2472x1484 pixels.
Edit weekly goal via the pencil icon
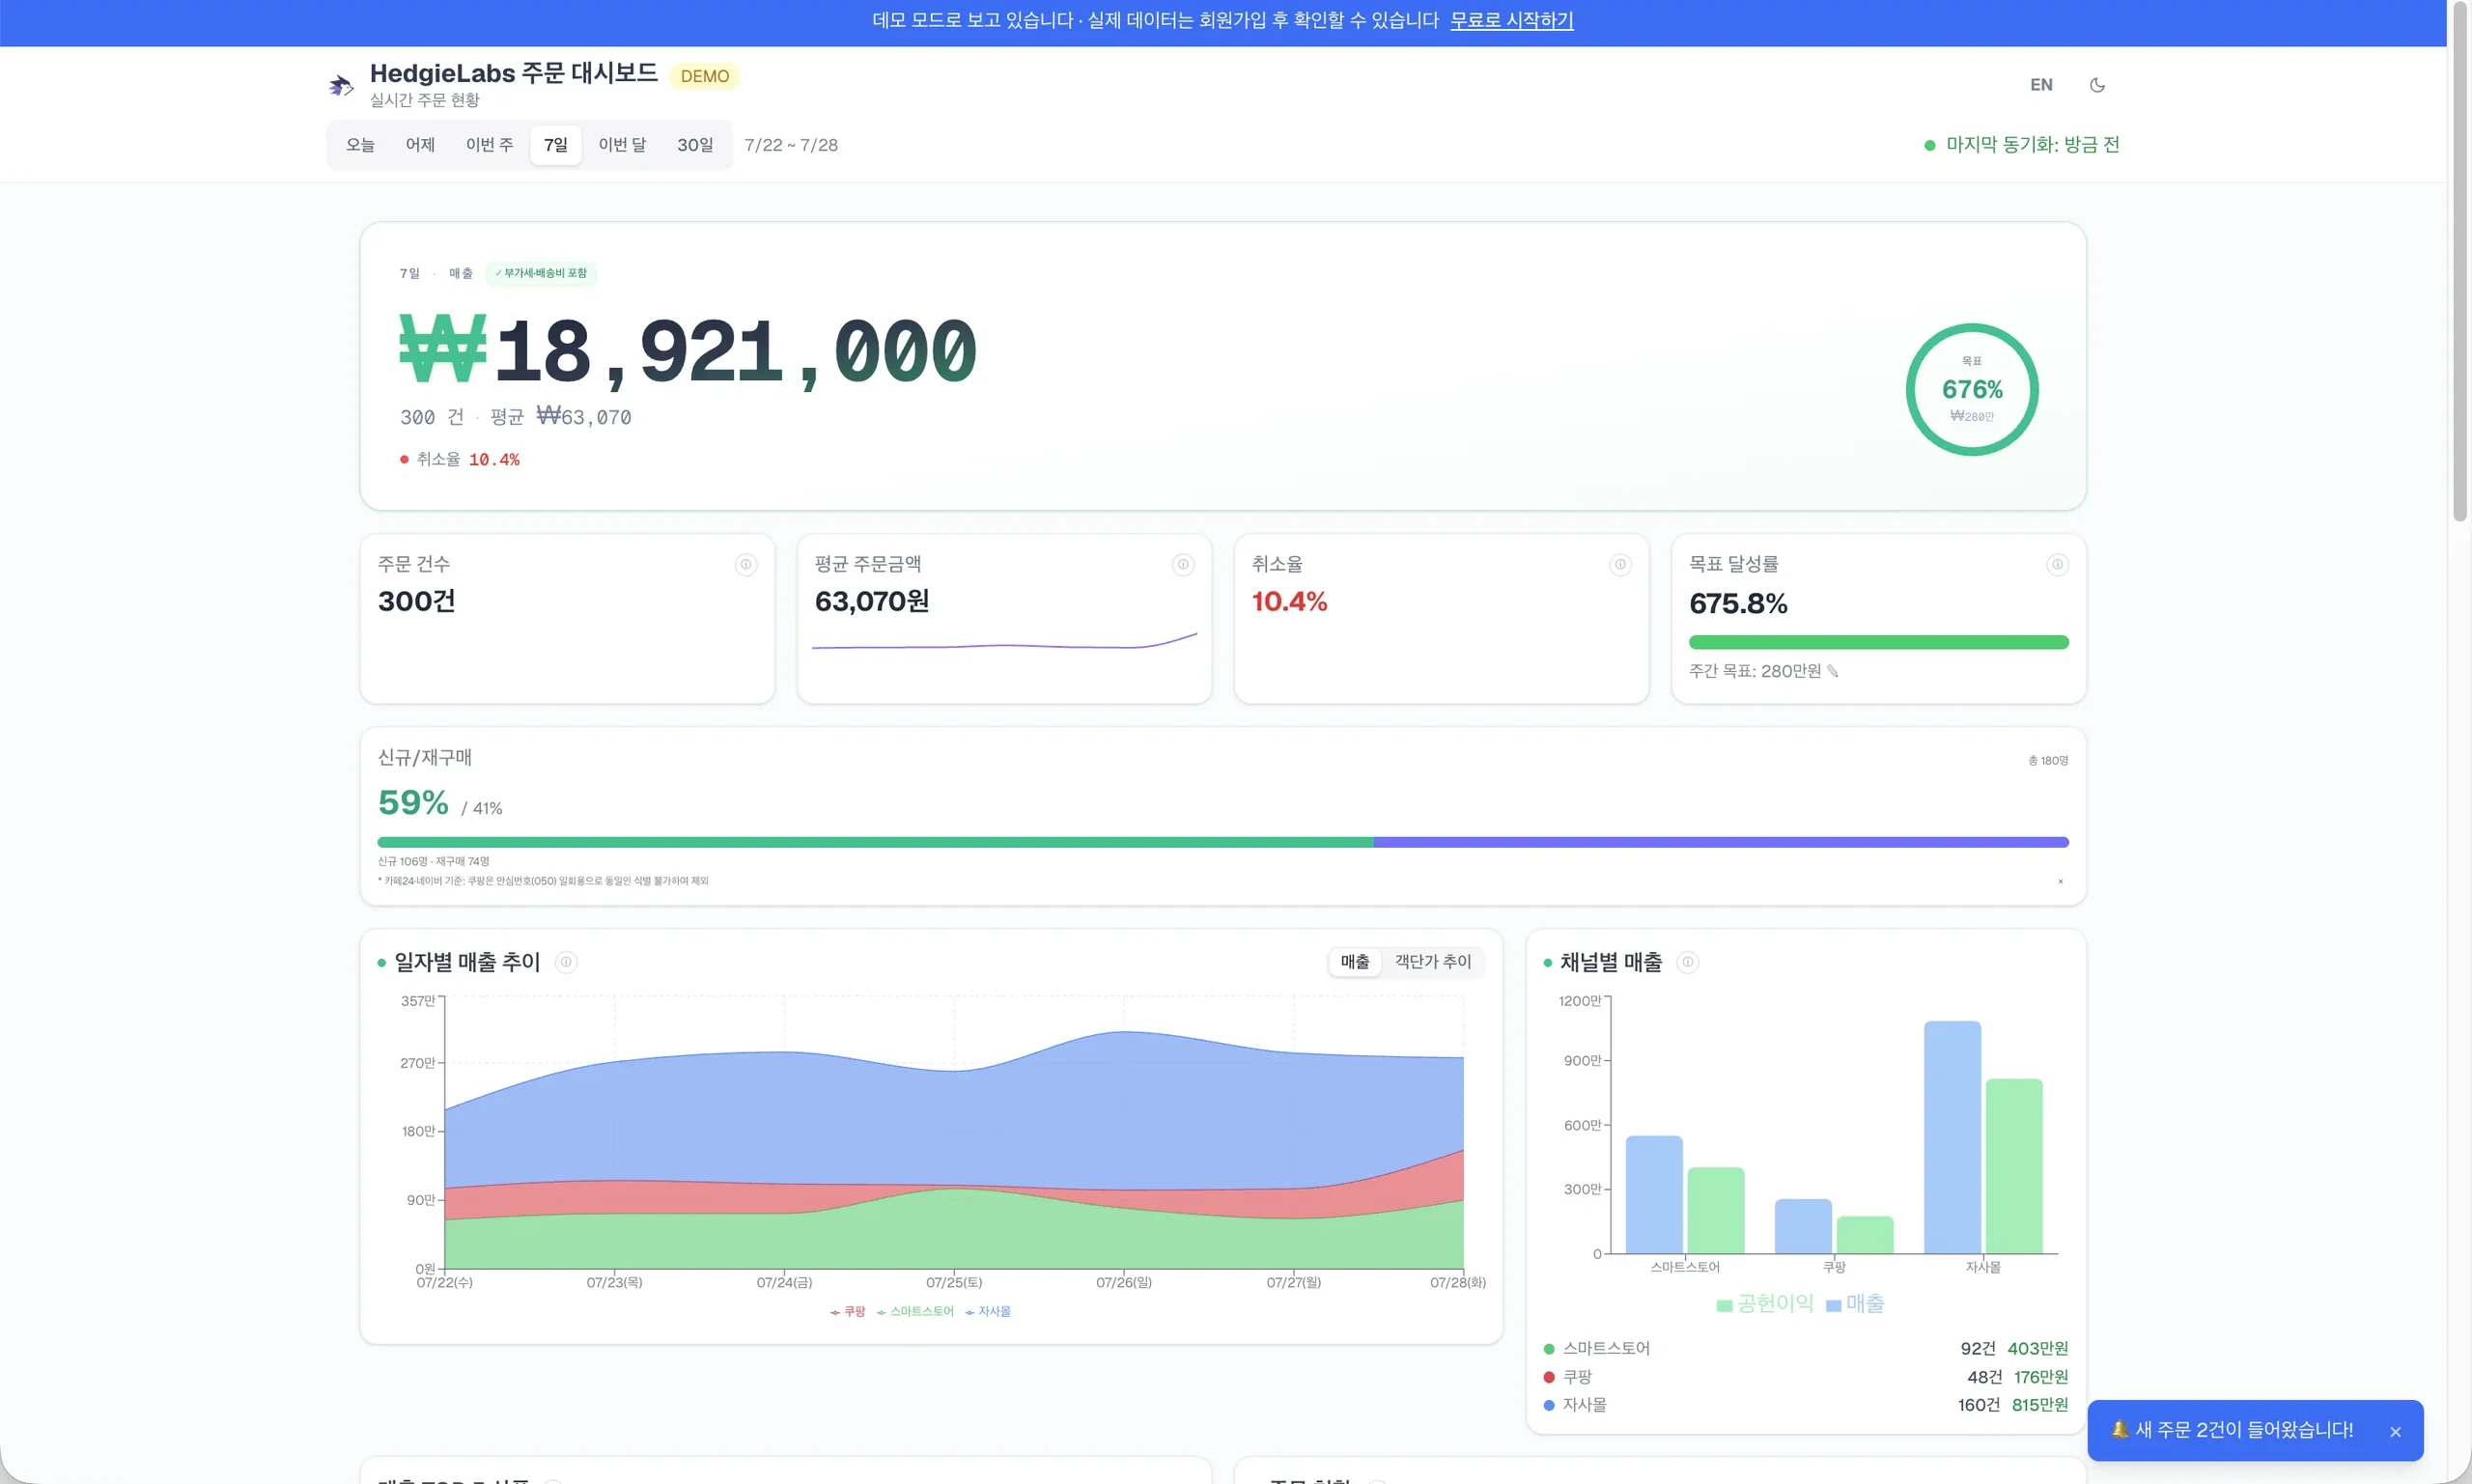(1833, 671)
